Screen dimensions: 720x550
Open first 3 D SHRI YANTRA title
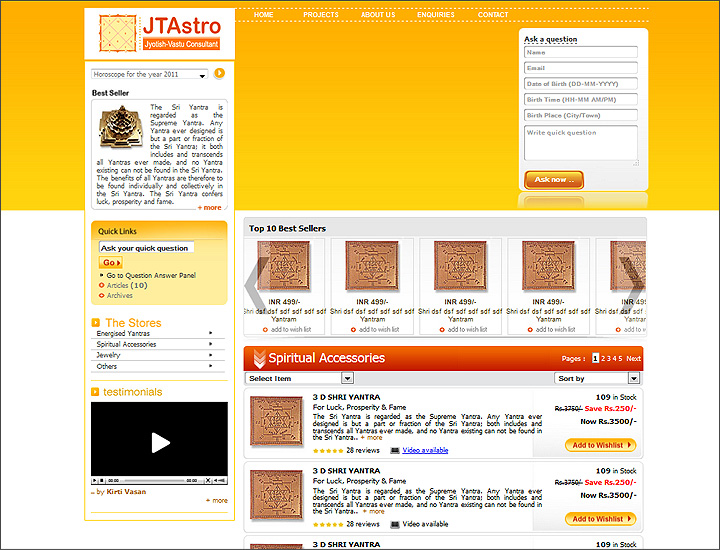point(346,397)
